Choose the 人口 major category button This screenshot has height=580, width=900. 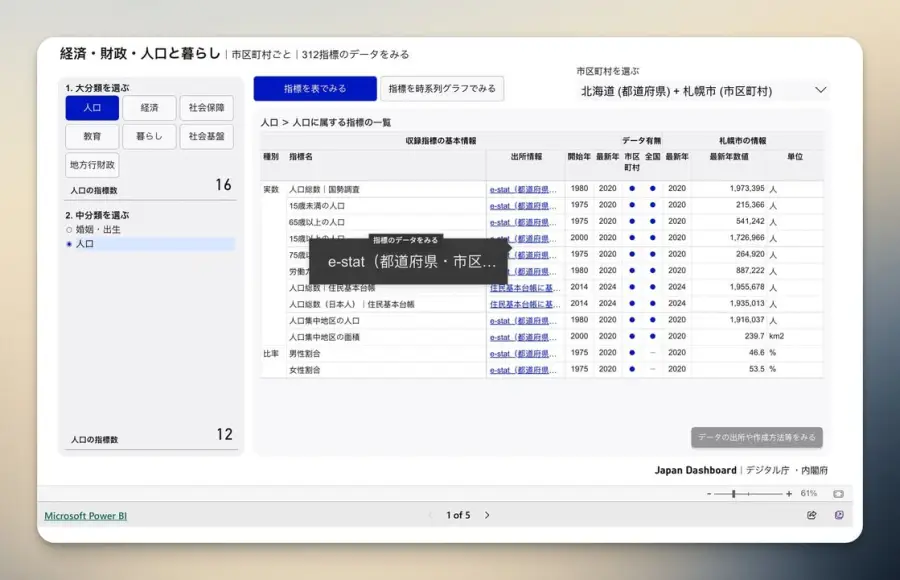coord(92,108)
